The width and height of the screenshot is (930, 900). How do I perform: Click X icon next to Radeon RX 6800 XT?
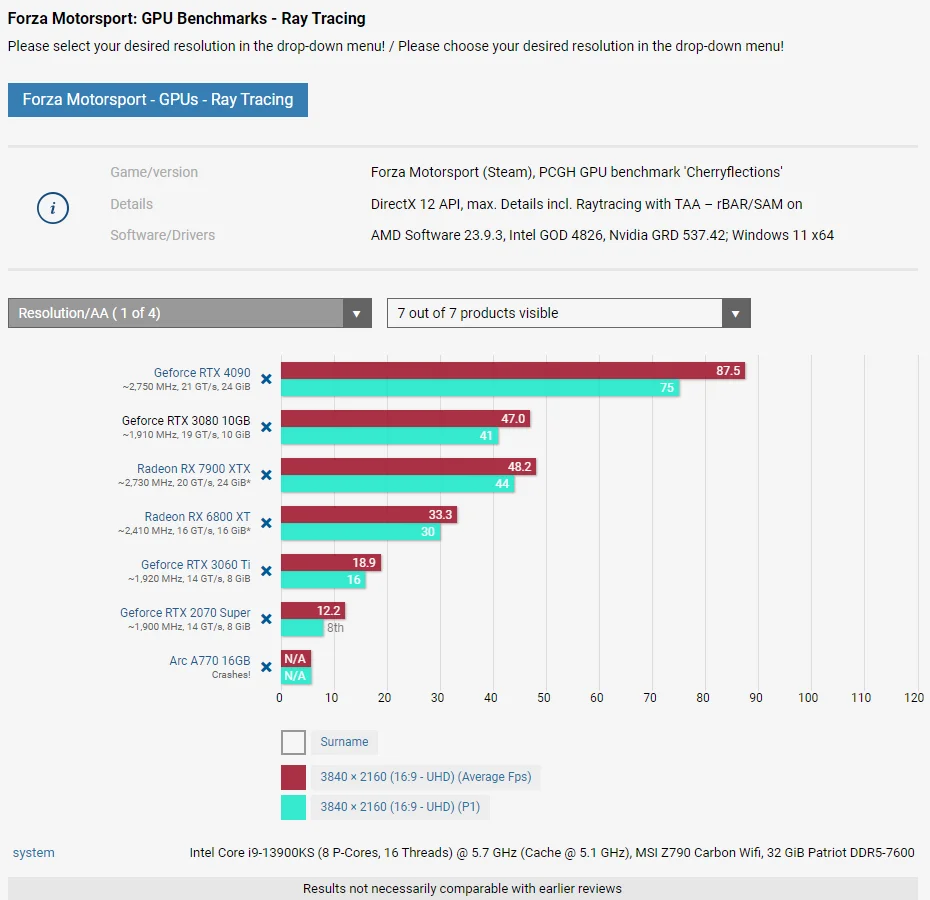266,523
